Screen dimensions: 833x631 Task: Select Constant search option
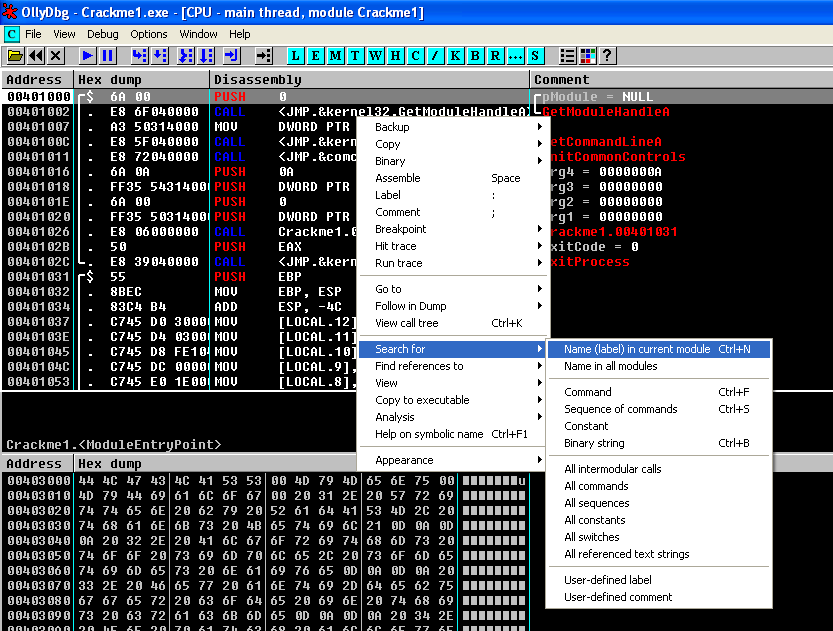[659, 426]
